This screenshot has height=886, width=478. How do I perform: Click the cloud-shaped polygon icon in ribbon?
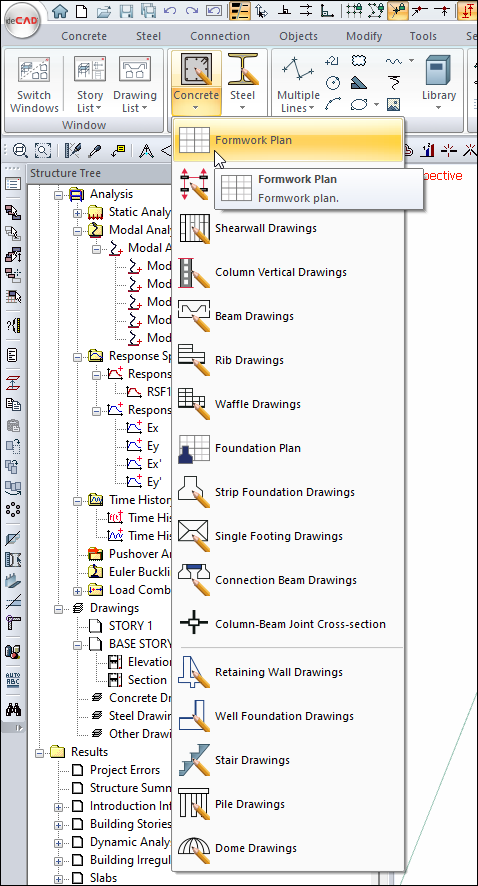point(359,60)
